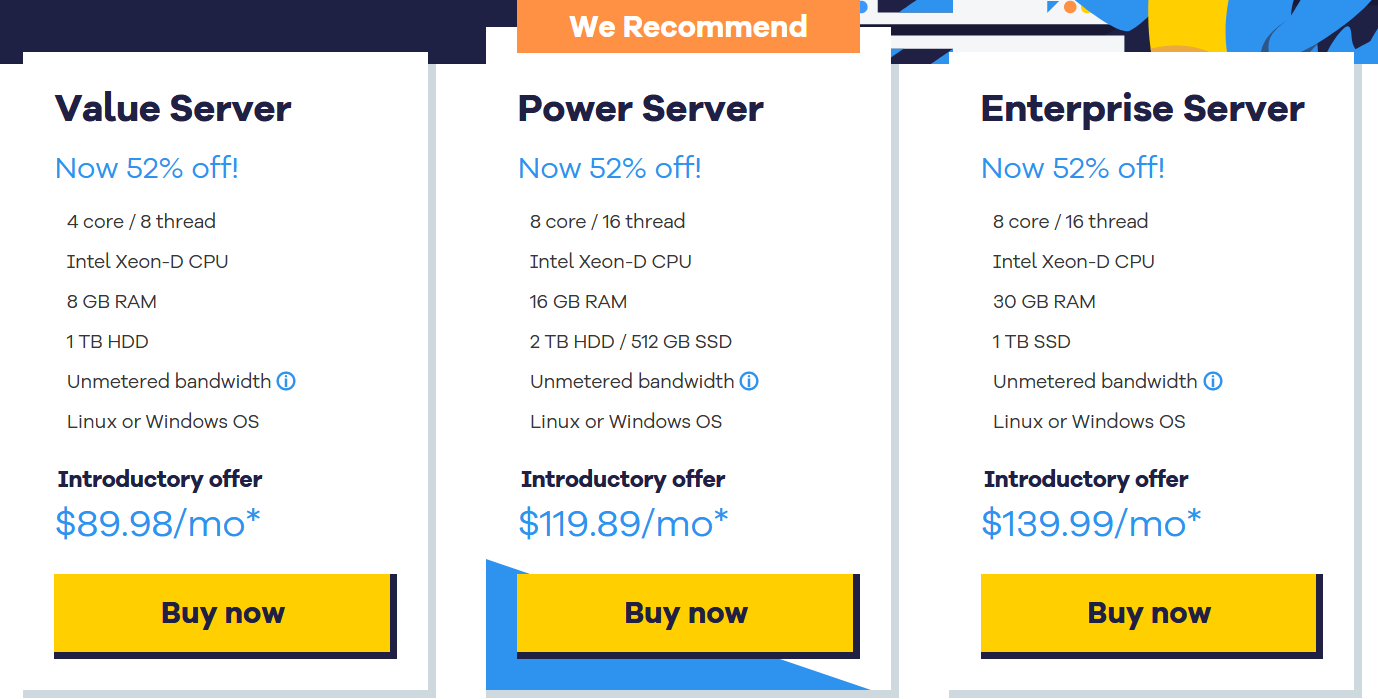Click the Value Server heading
Viewport: 1378px width, 699px height.
click(173, 108)
